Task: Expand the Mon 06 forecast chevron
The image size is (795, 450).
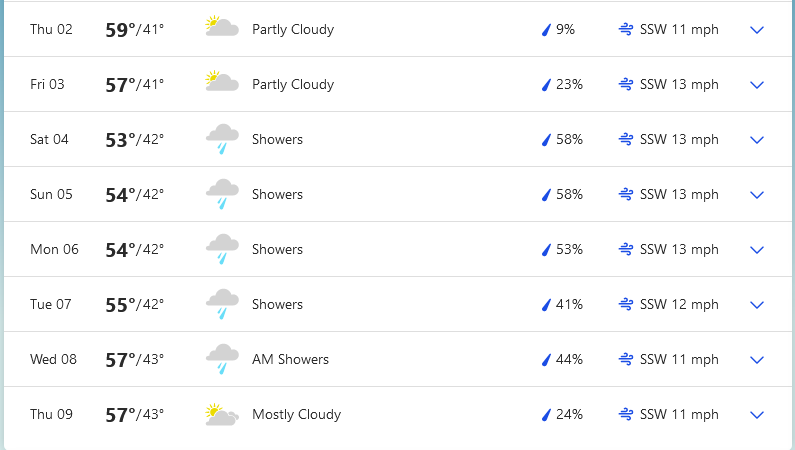Action: [756, 250]
